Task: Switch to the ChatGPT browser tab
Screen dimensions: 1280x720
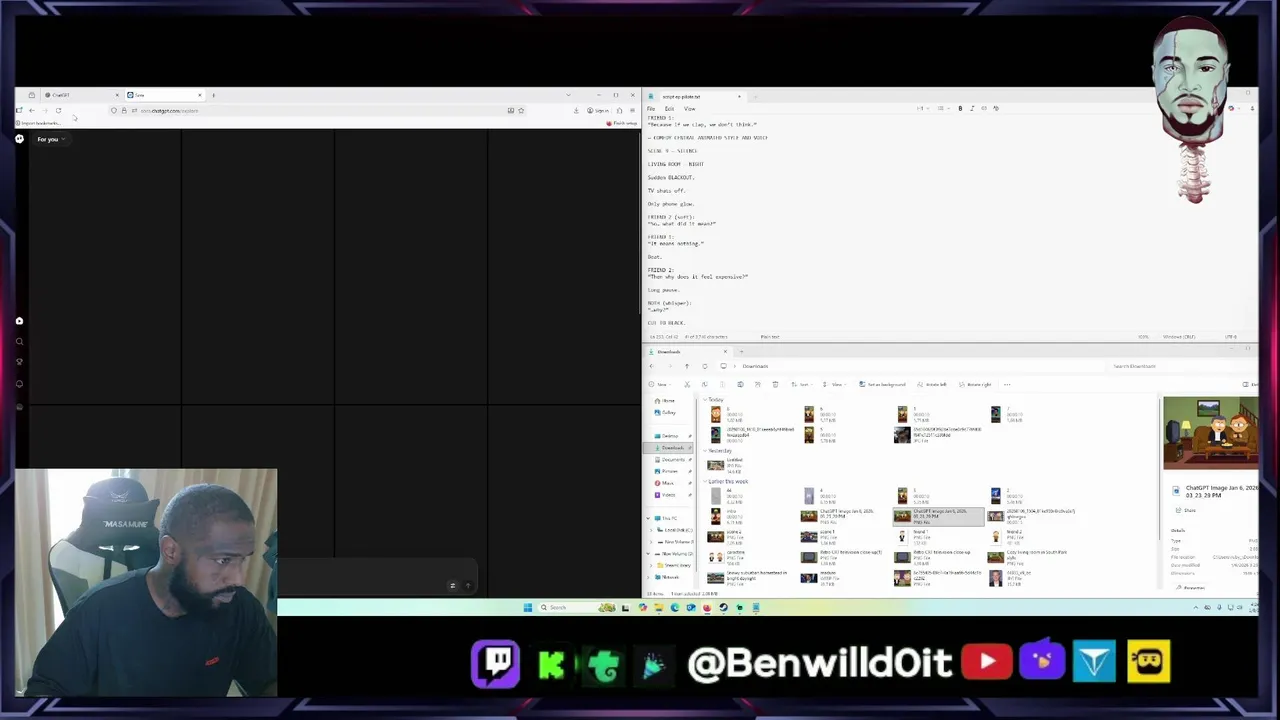Action: coord(80,95)
